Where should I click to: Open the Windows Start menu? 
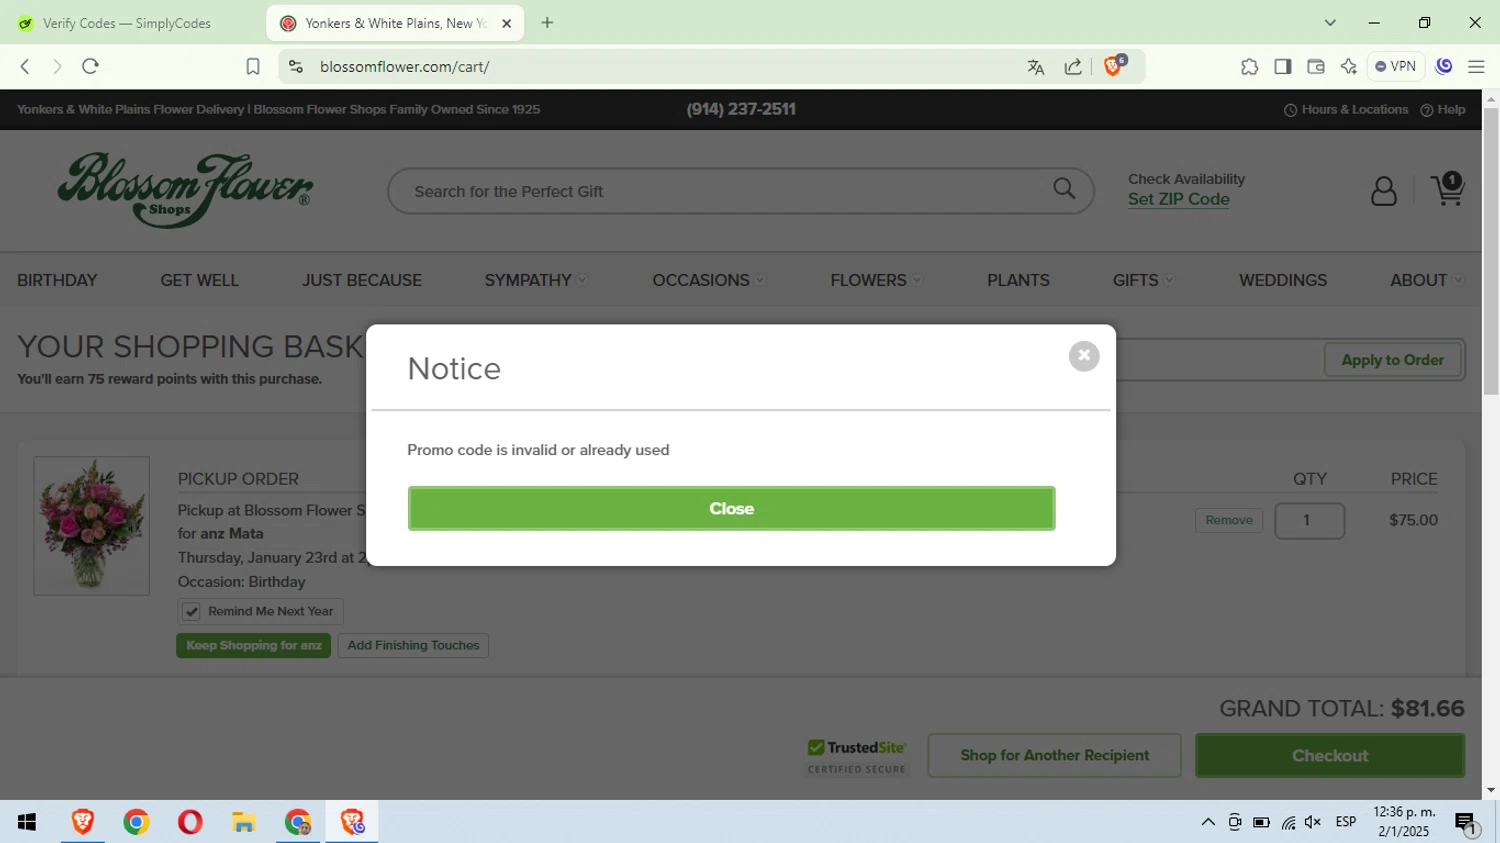point(27,822)
